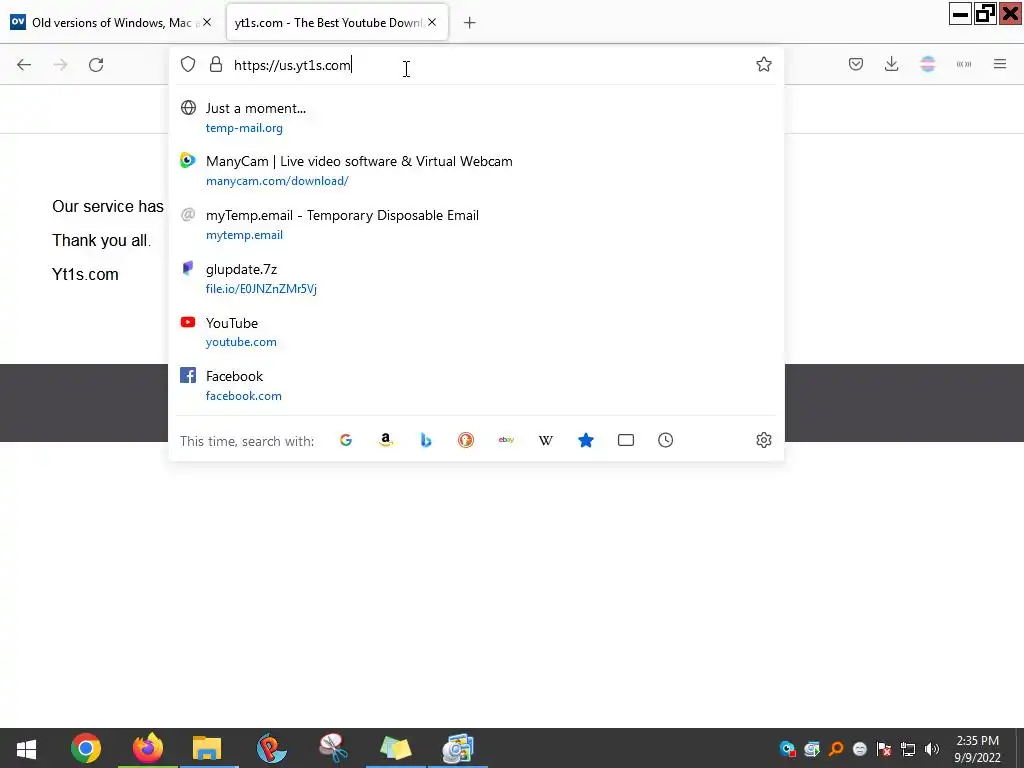Choose the Facebook suggestion
This screenshot has width=1024, height=768.
476,385
